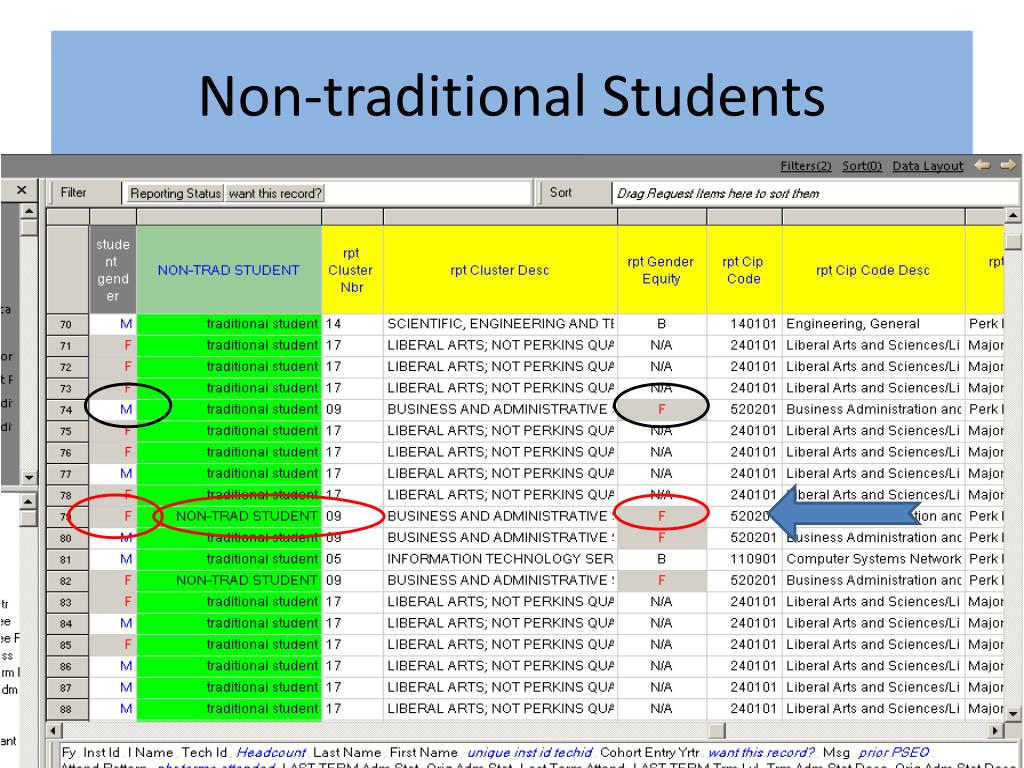The width and height of the screenshot is (1024, 768).
Task: Click the rpt Cluster Desc column header
Action: 498,270
